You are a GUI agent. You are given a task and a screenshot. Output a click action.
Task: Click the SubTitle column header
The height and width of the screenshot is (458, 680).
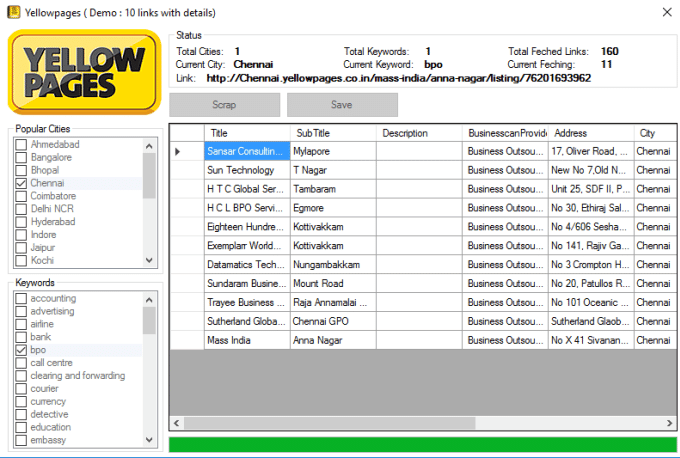[333, 133]
